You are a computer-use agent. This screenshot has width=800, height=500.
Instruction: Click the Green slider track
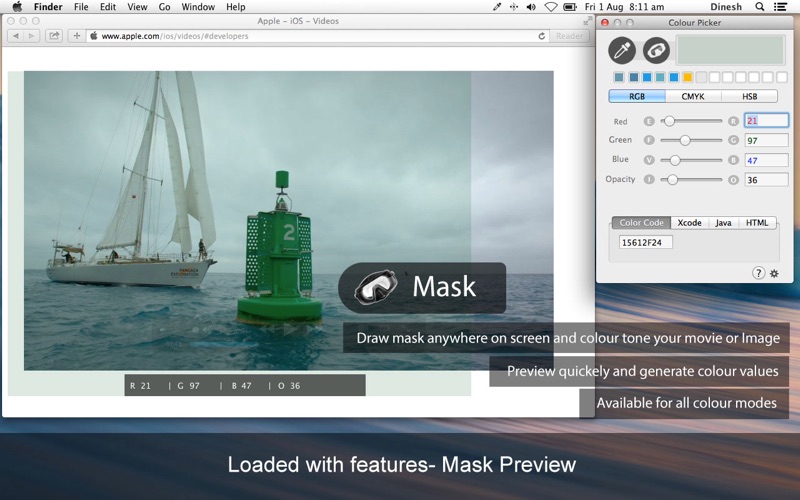[x=691, y=140]
